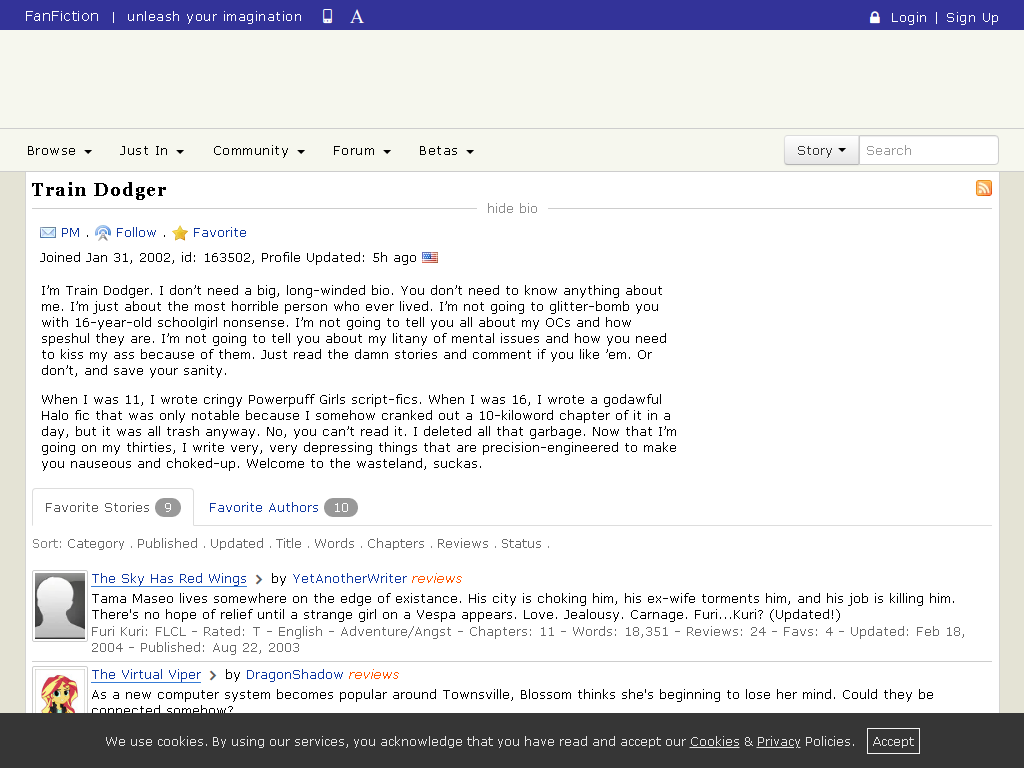1024x768 pixels.
Task: Open the Privacy policy link
Action: coord(778,741)
